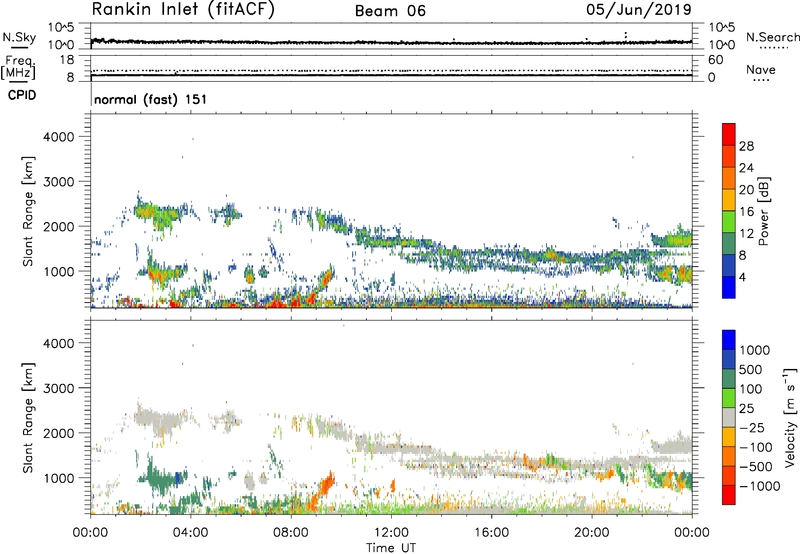Click the 'Velocity [m s-1]' color bar label
This screenshot has width=800, height=554.
[789, 416]
